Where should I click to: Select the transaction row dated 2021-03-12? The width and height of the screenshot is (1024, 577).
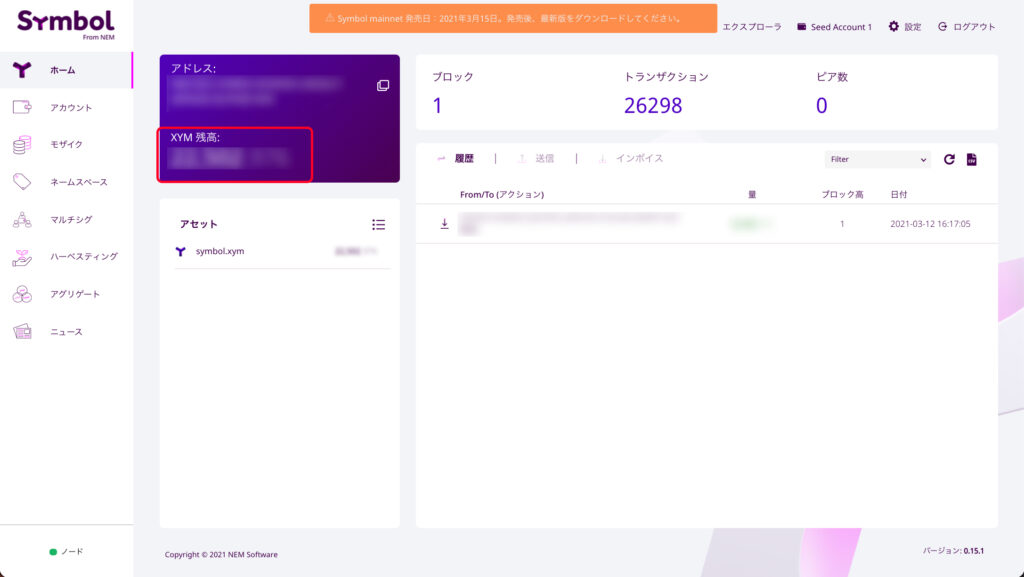706,224
